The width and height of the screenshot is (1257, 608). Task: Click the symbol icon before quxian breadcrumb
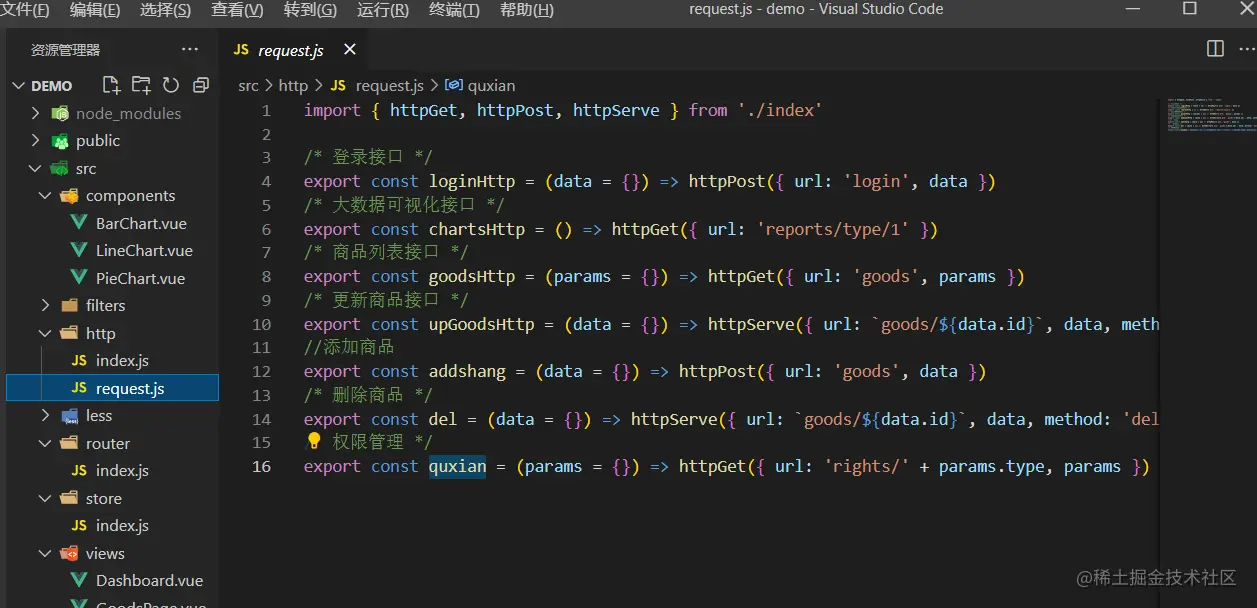[x=453, y=85]
